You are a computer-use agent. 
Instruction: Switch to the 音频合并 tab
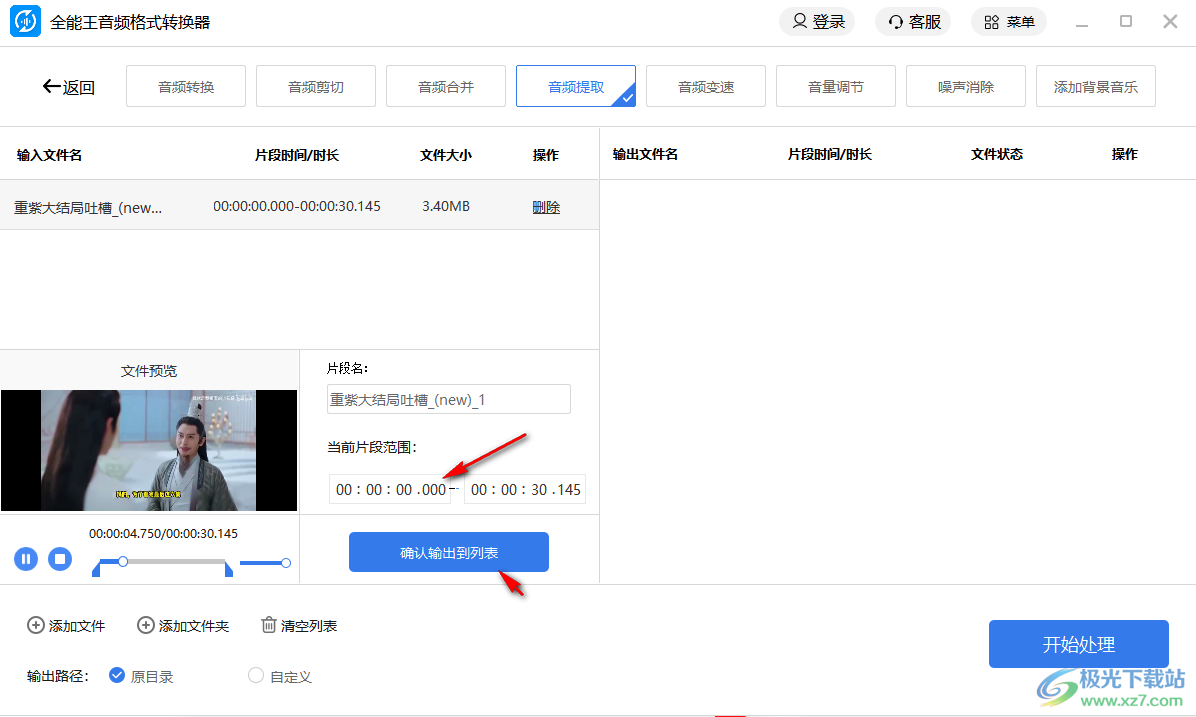click(x=445, y=86)
